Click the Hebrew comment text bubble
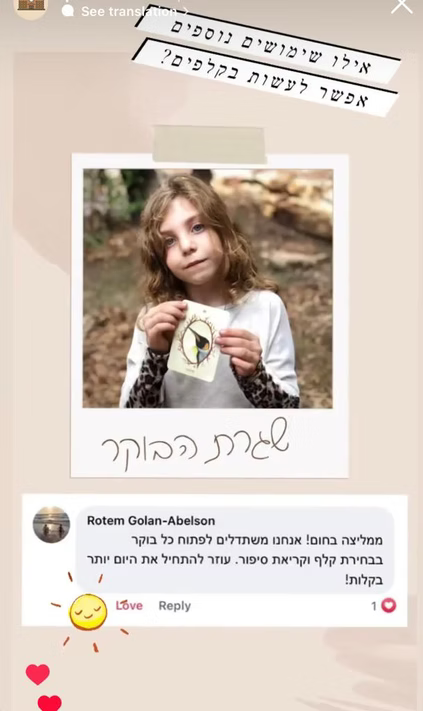Screen dimensions: 423x711 point(235,550)
